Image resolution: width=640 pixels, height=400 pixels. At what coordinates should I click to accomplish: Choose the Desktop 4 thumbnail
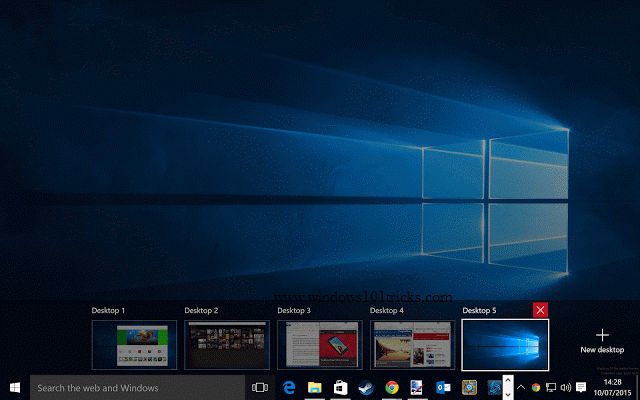coord(413,345)
